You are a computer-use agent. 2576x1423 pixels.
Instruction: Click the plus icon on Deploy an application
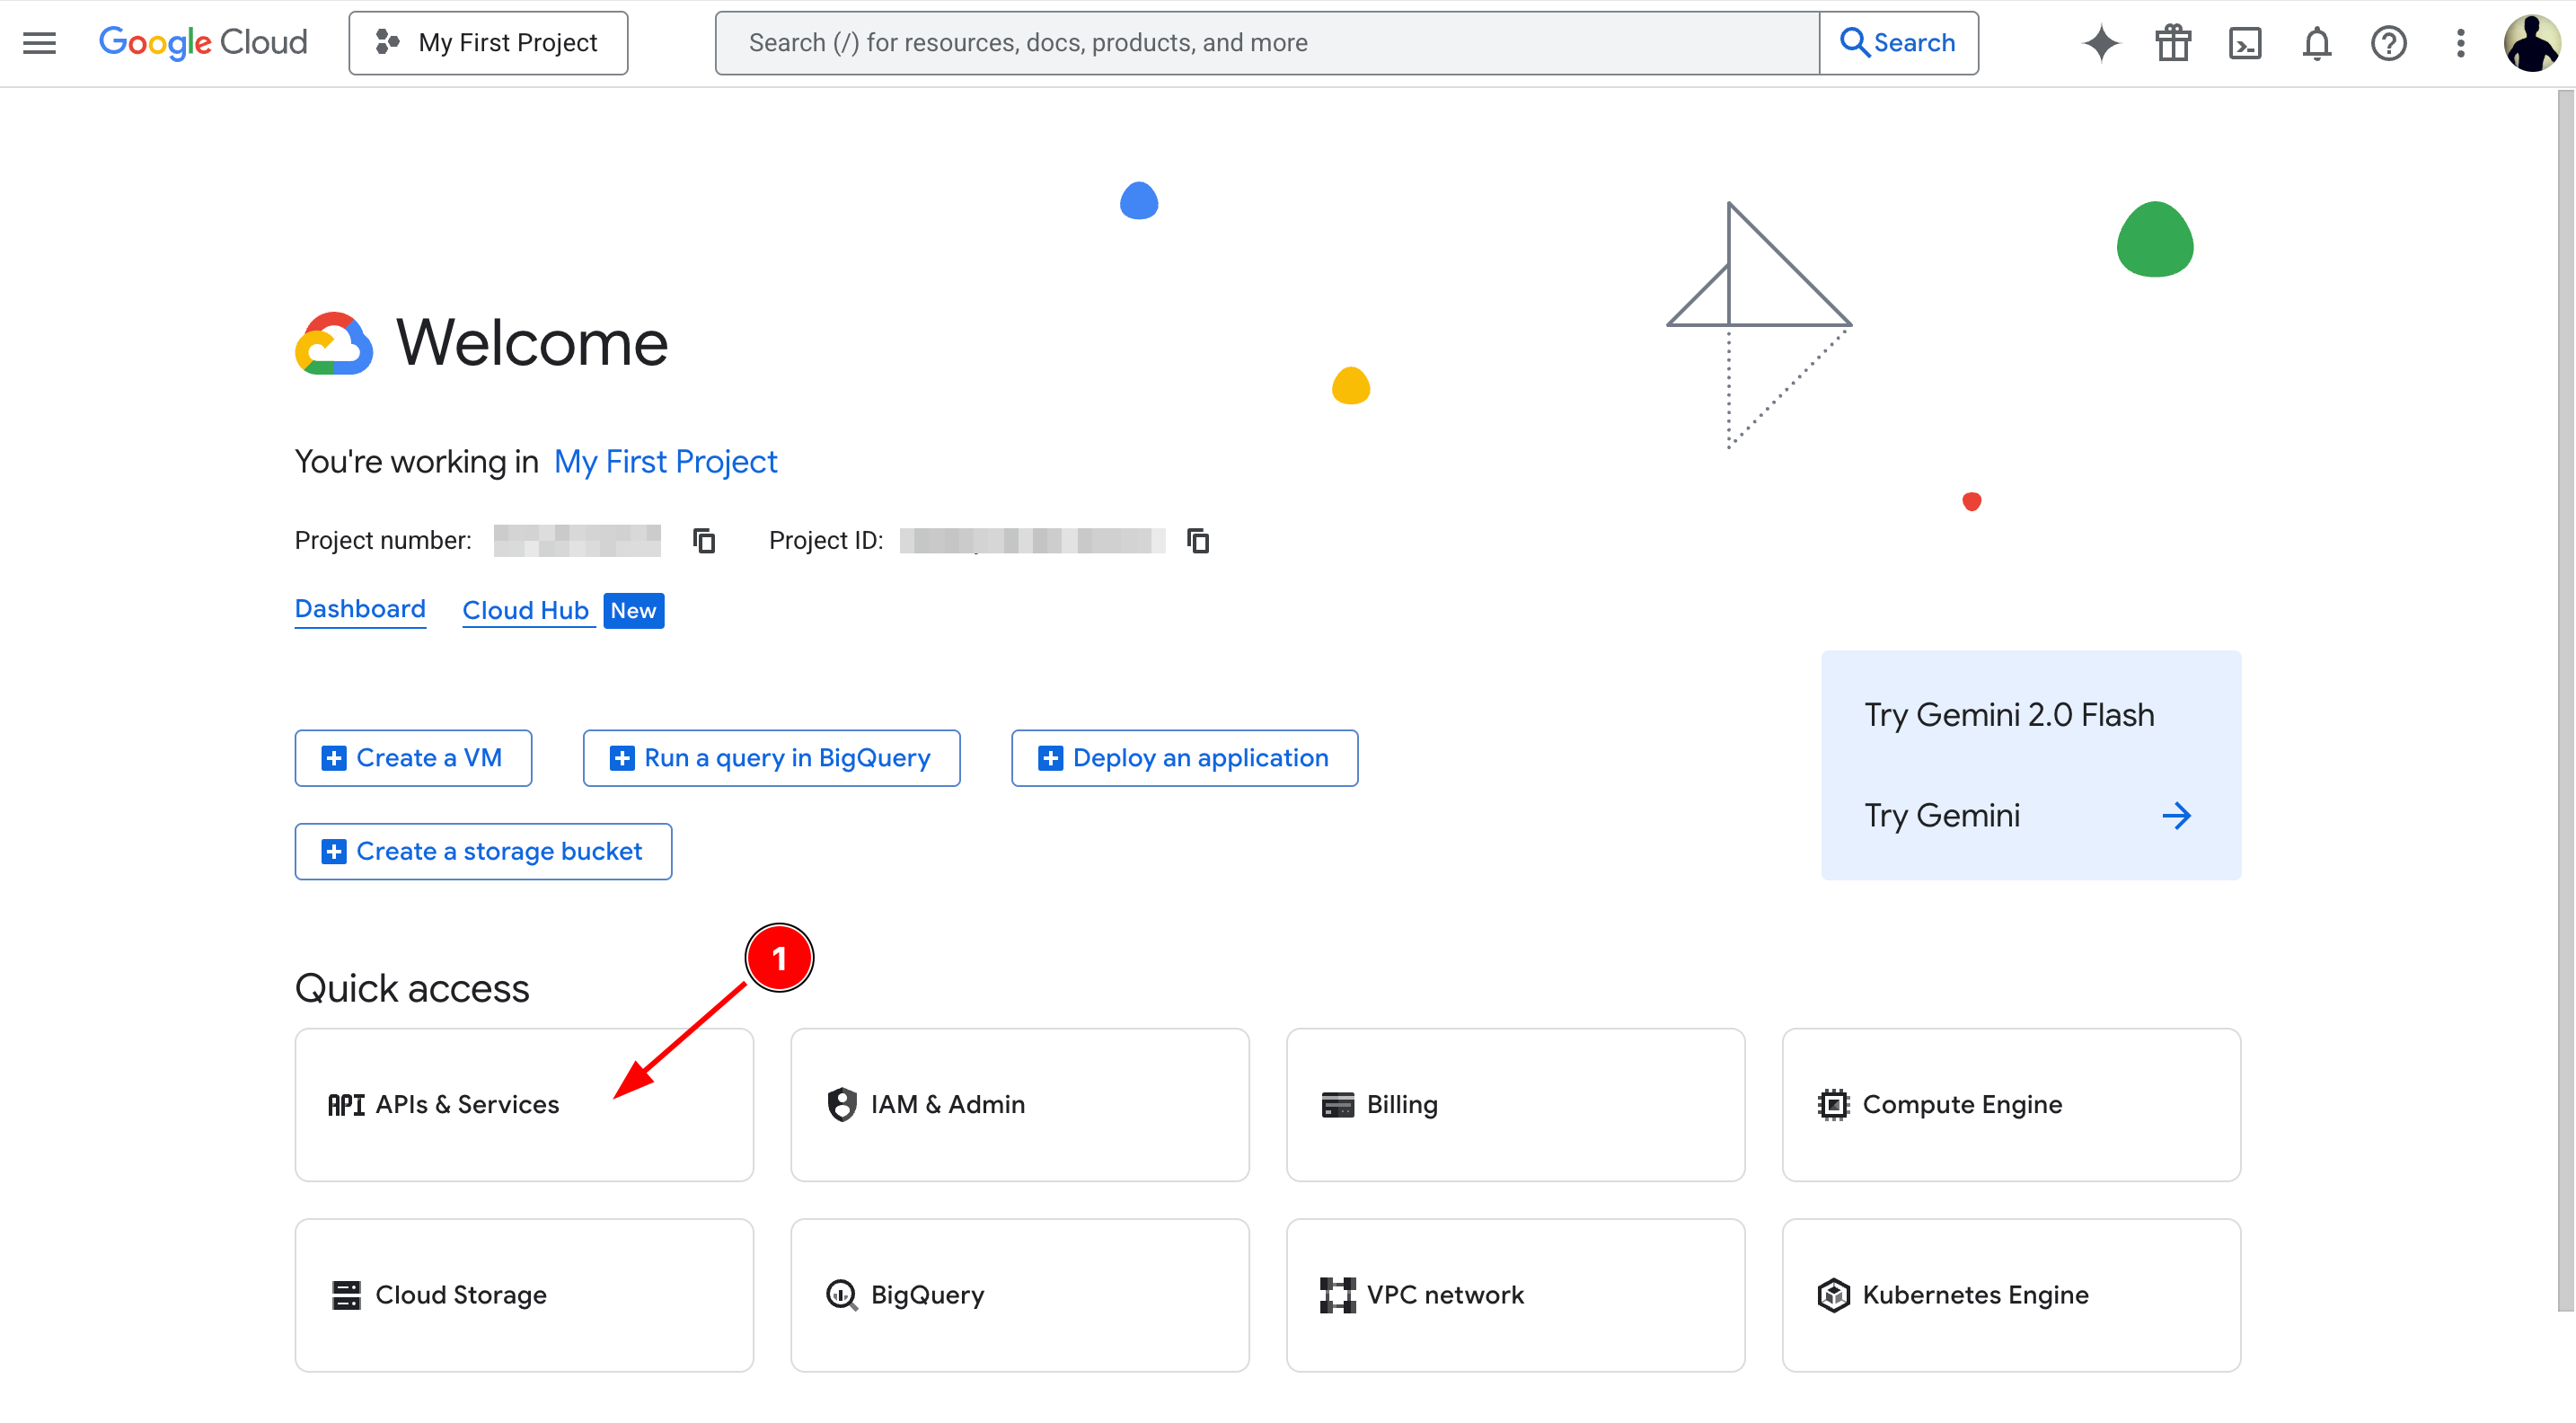coord(1050,758)
